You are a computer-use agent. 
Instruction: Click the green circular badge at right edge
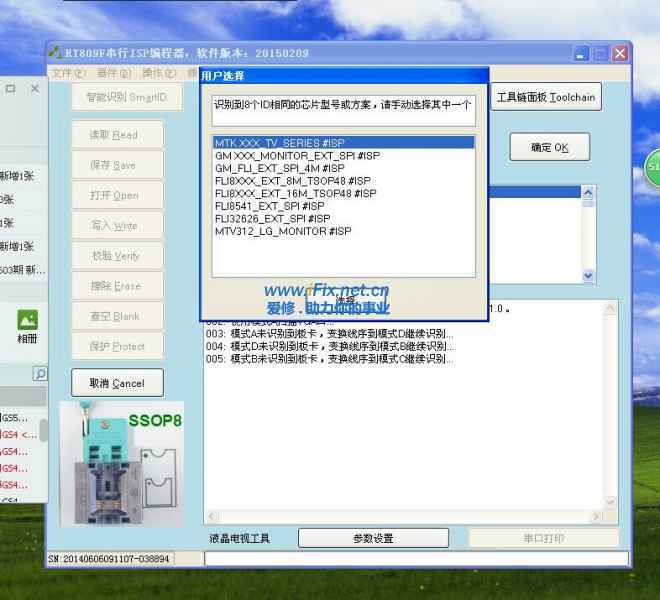point(653,167)
